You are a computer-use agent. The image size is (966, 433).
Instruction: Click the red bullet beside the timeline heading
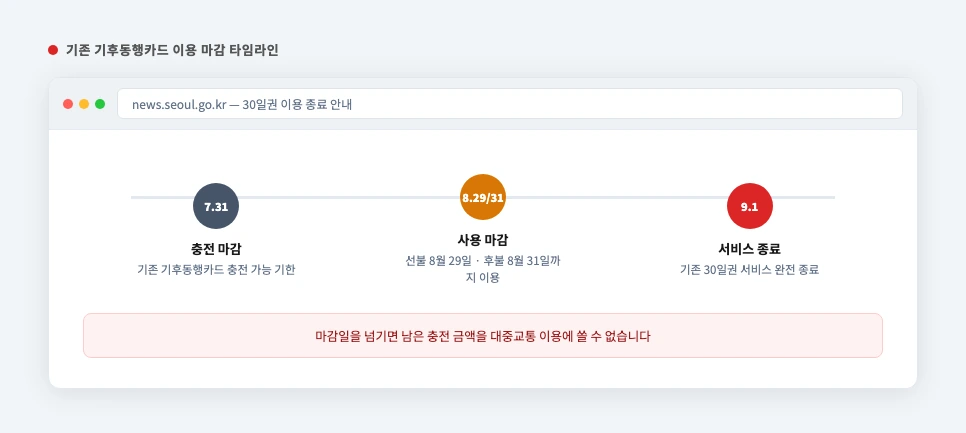[x=53, y=51]
